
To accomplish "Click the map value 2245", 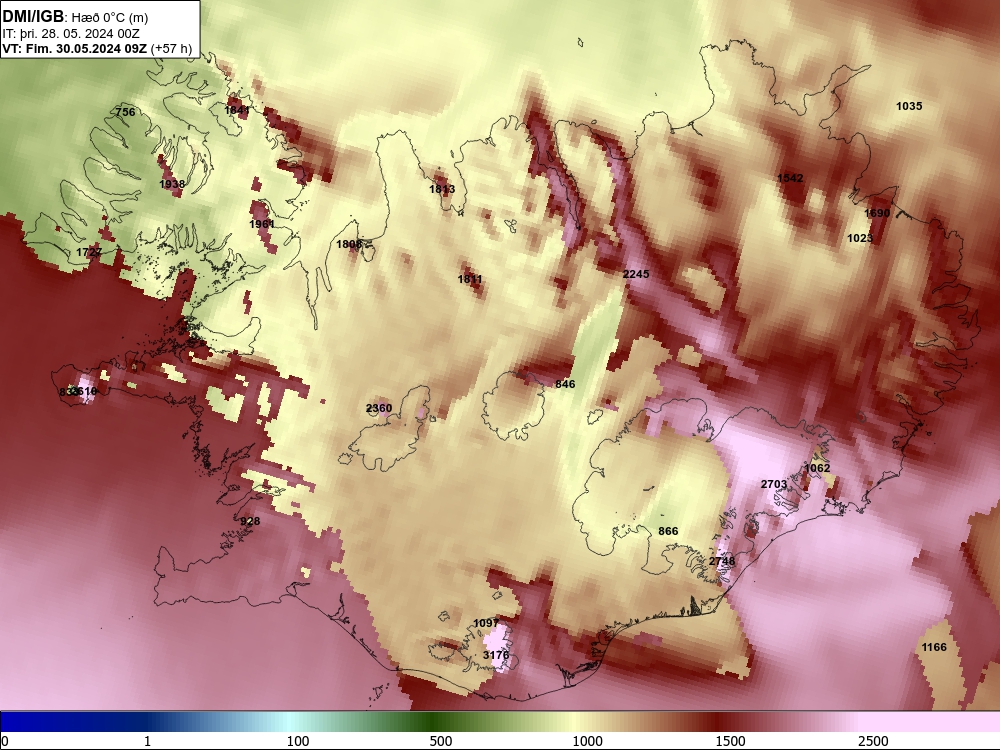I will (x=636, y=274).
